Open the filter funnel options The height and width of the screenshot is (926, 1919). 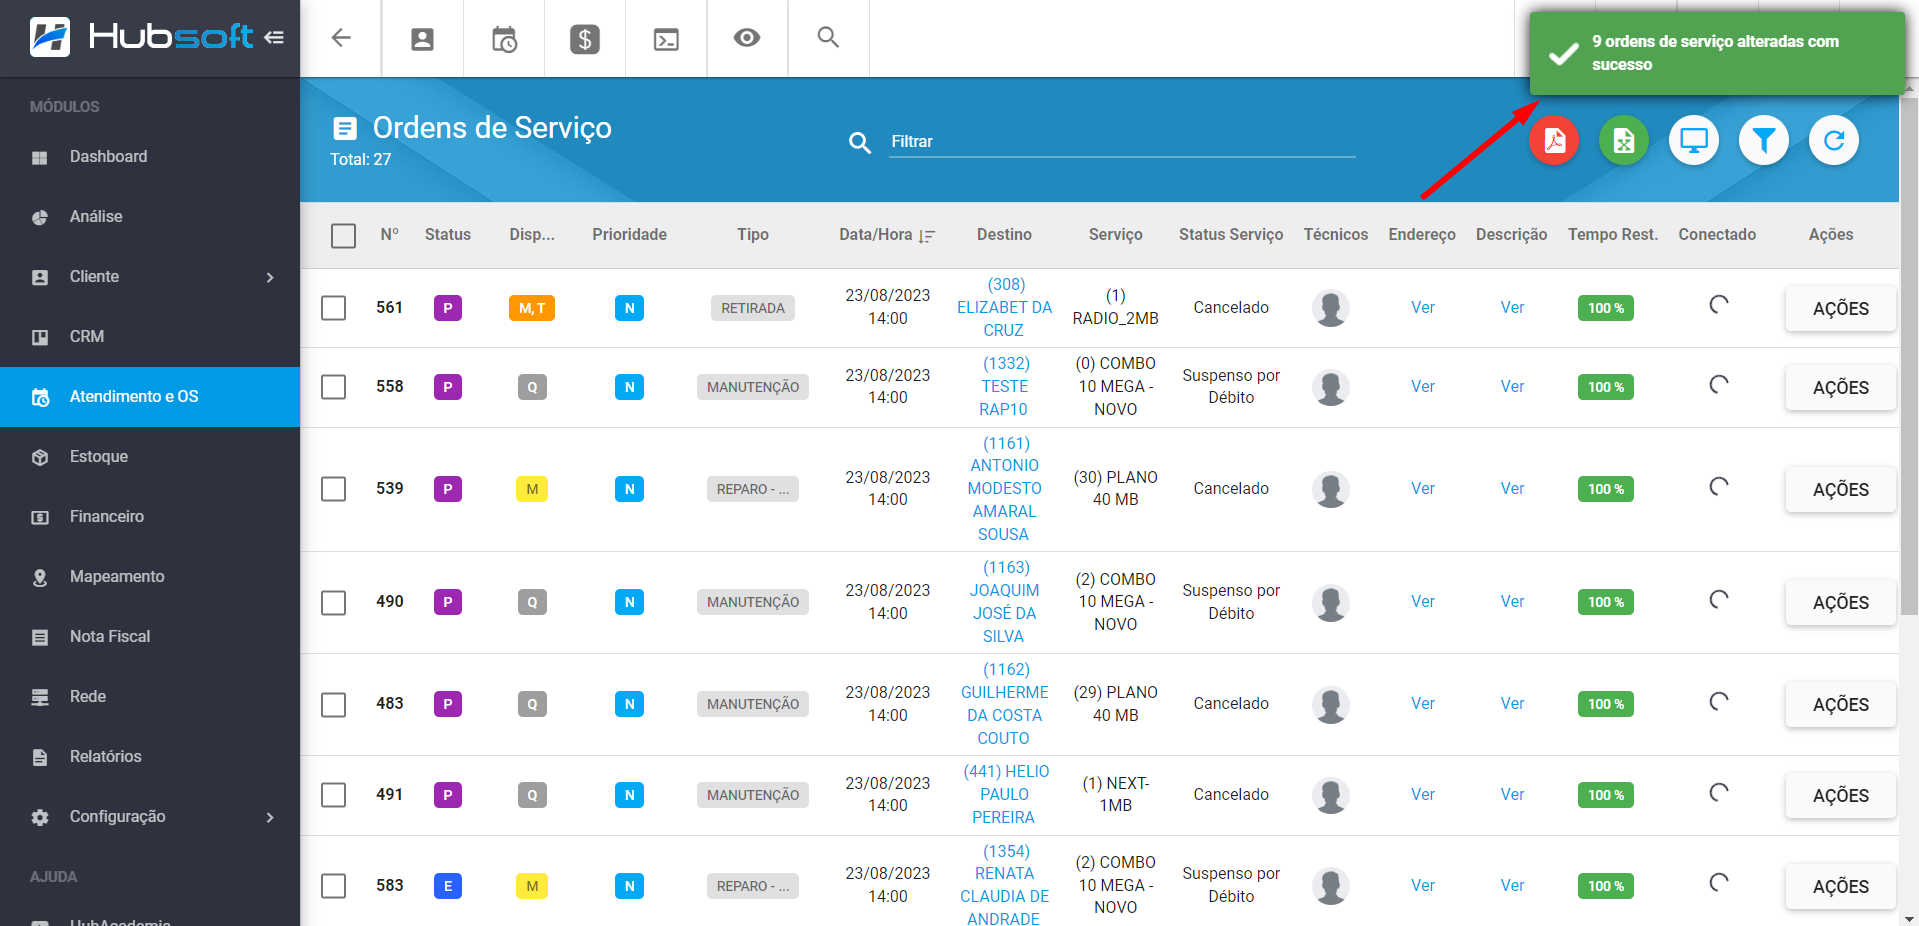1763,141
